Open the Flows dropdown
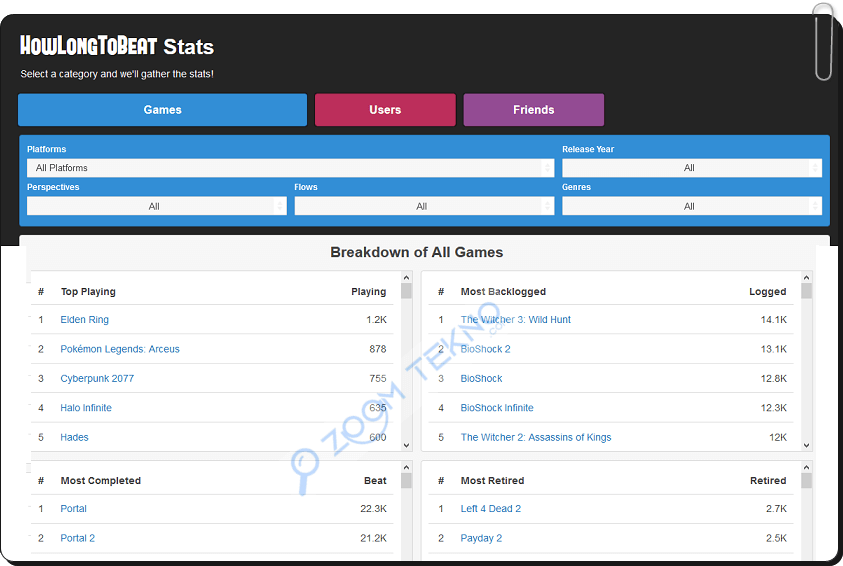843x566 pixels. pos(424,206)
